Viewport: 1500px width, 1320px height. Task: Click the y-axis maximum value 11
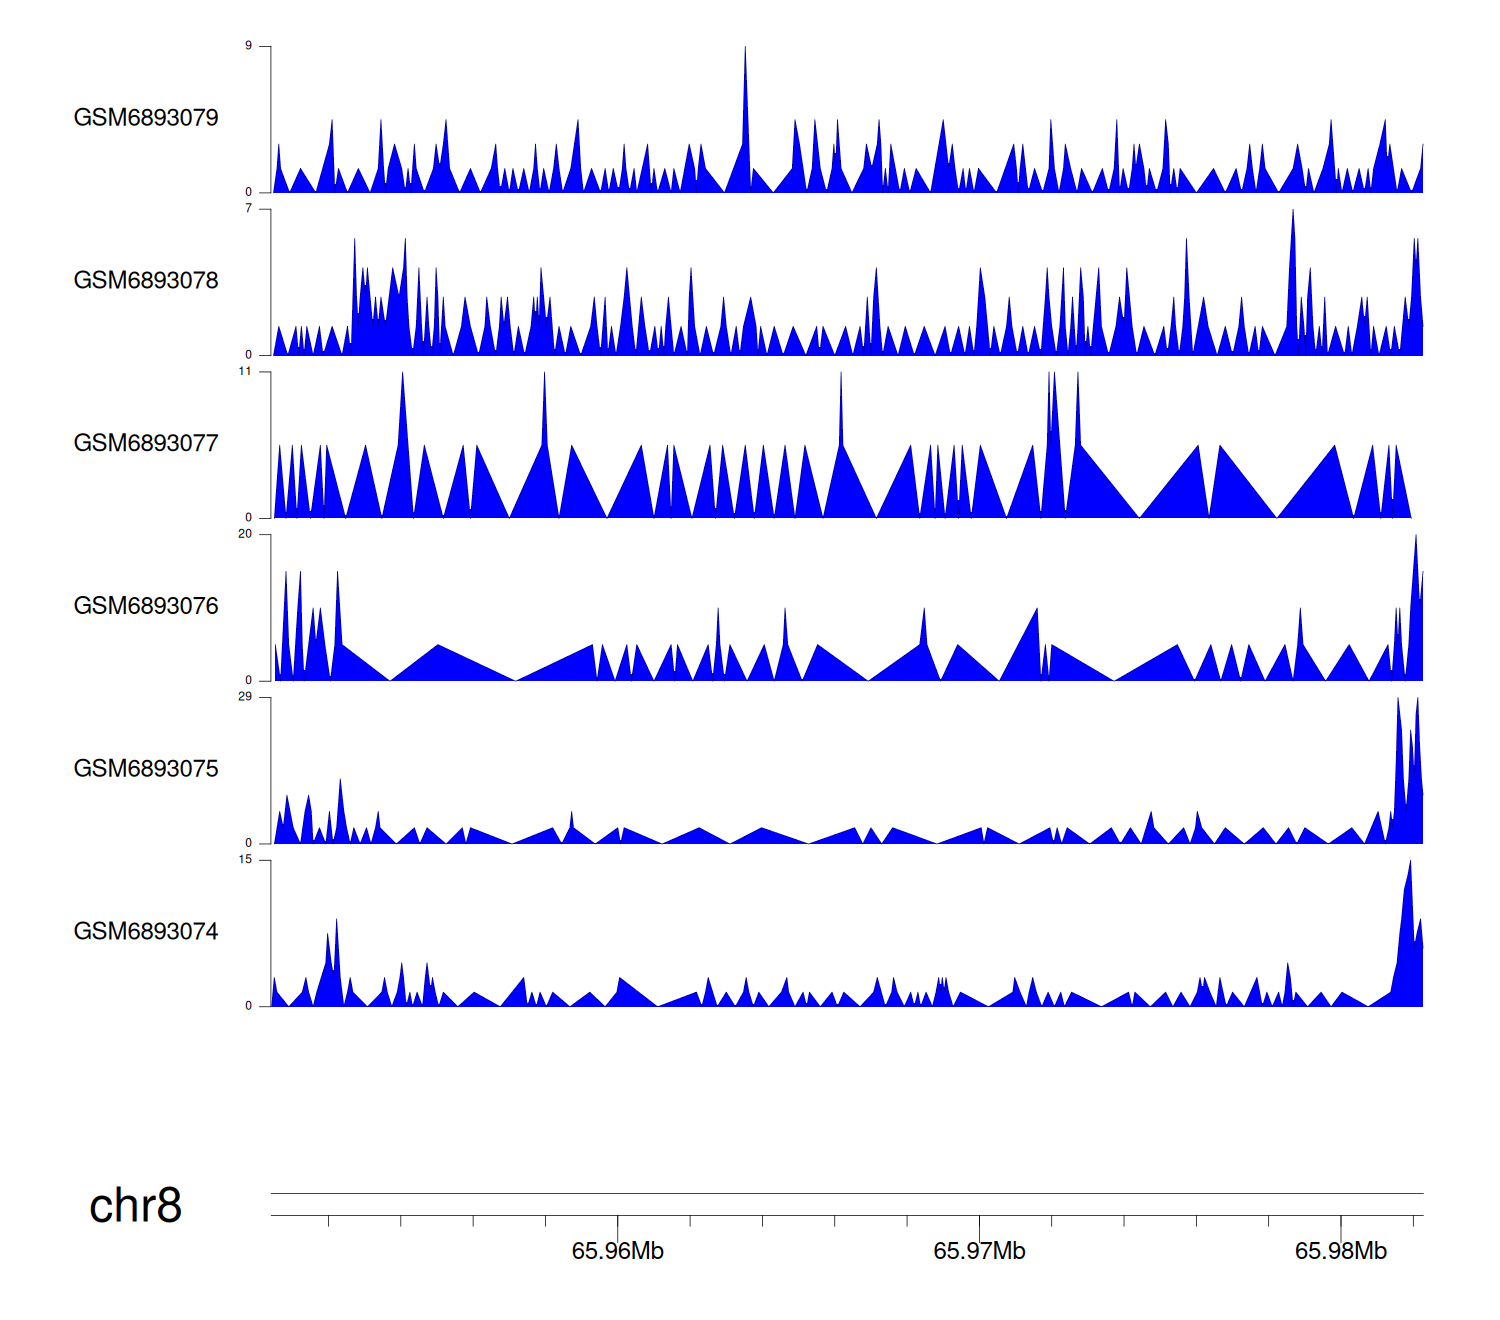pyautogui.click(x=245, y=371)
